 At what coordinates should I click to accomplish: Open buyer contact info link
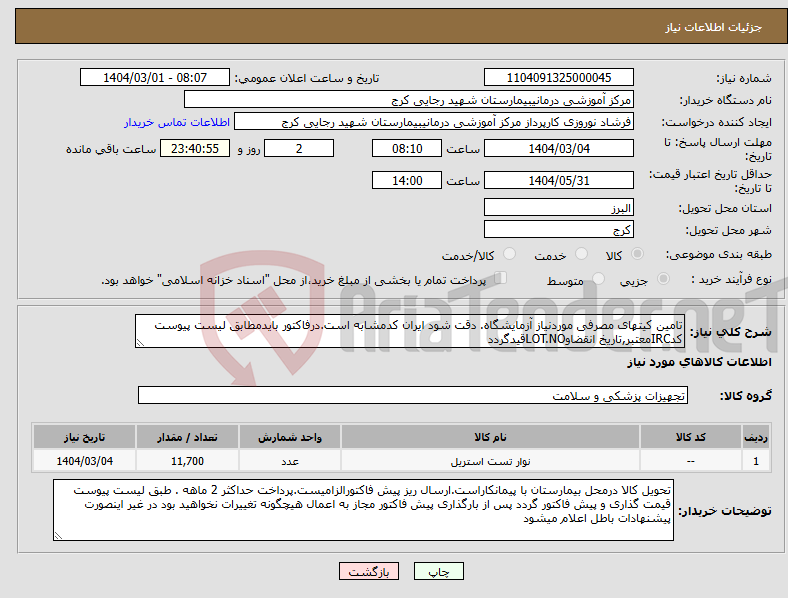click(177, 122)
